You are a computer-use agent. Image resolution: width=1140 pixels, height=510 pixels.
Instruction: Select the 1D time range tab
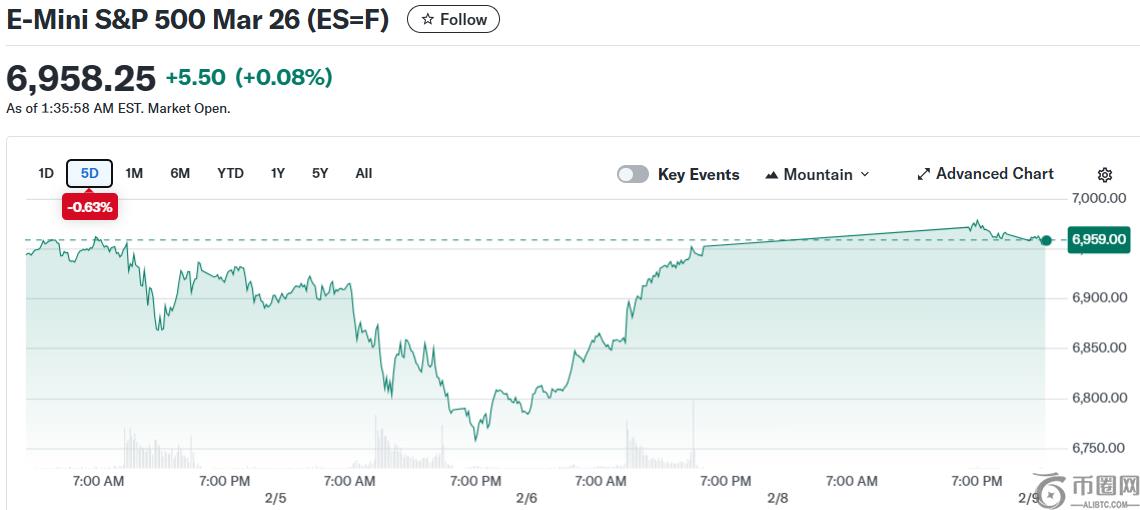46,173
